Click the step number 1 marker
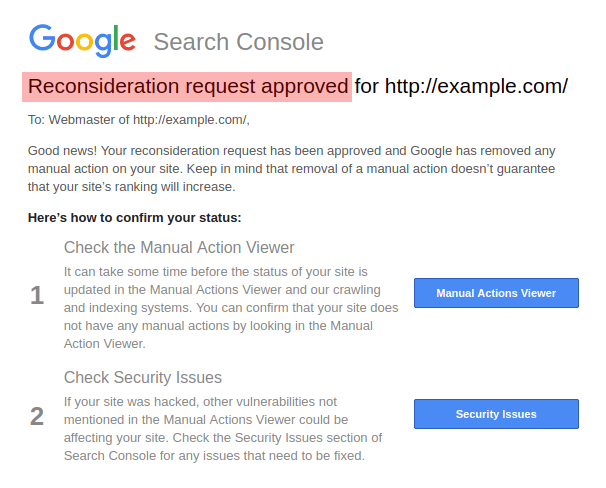 point(37,295)
